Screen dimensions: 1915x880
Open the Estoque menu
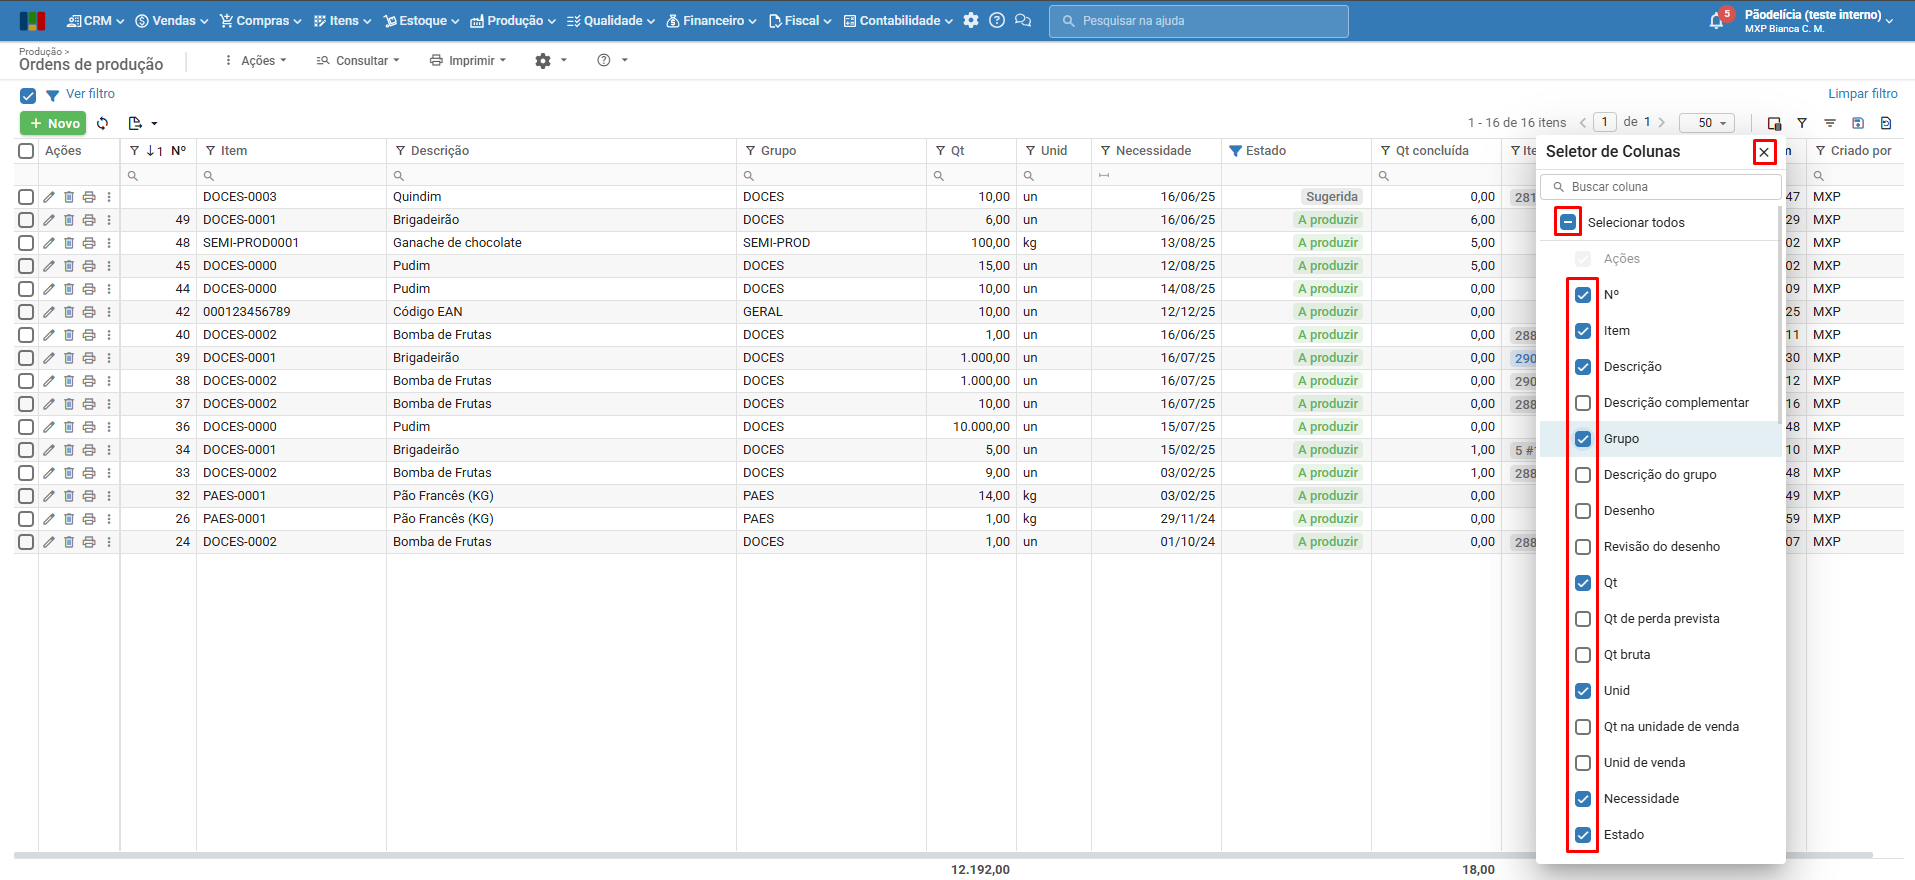click(421, 21)
